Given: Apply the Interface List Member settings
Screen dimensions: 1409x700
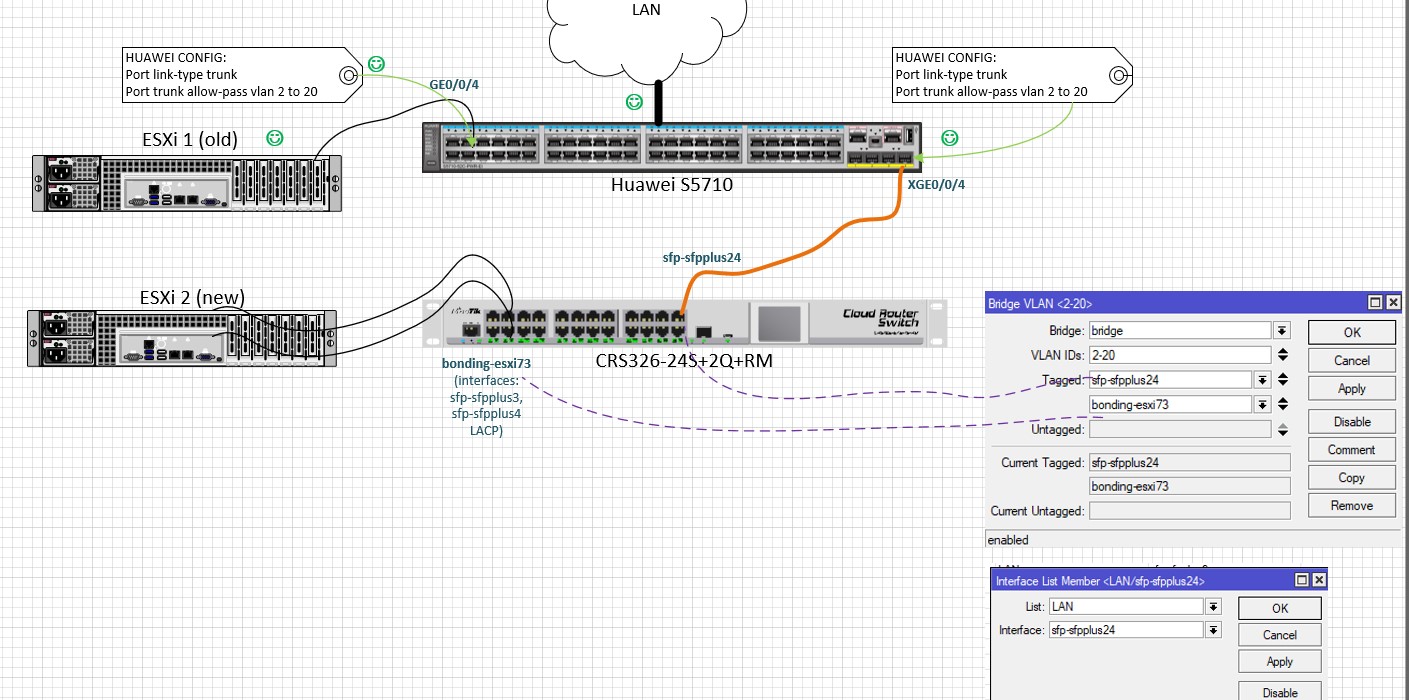Looking at the screenshot, I should (x=1279, y=662).
